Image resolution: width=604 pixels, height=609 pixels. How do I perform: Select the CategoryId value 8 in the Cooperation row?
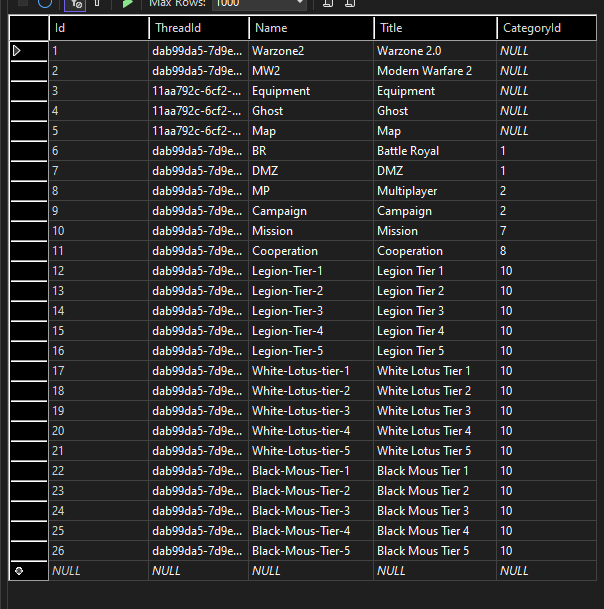coord(547,251)
